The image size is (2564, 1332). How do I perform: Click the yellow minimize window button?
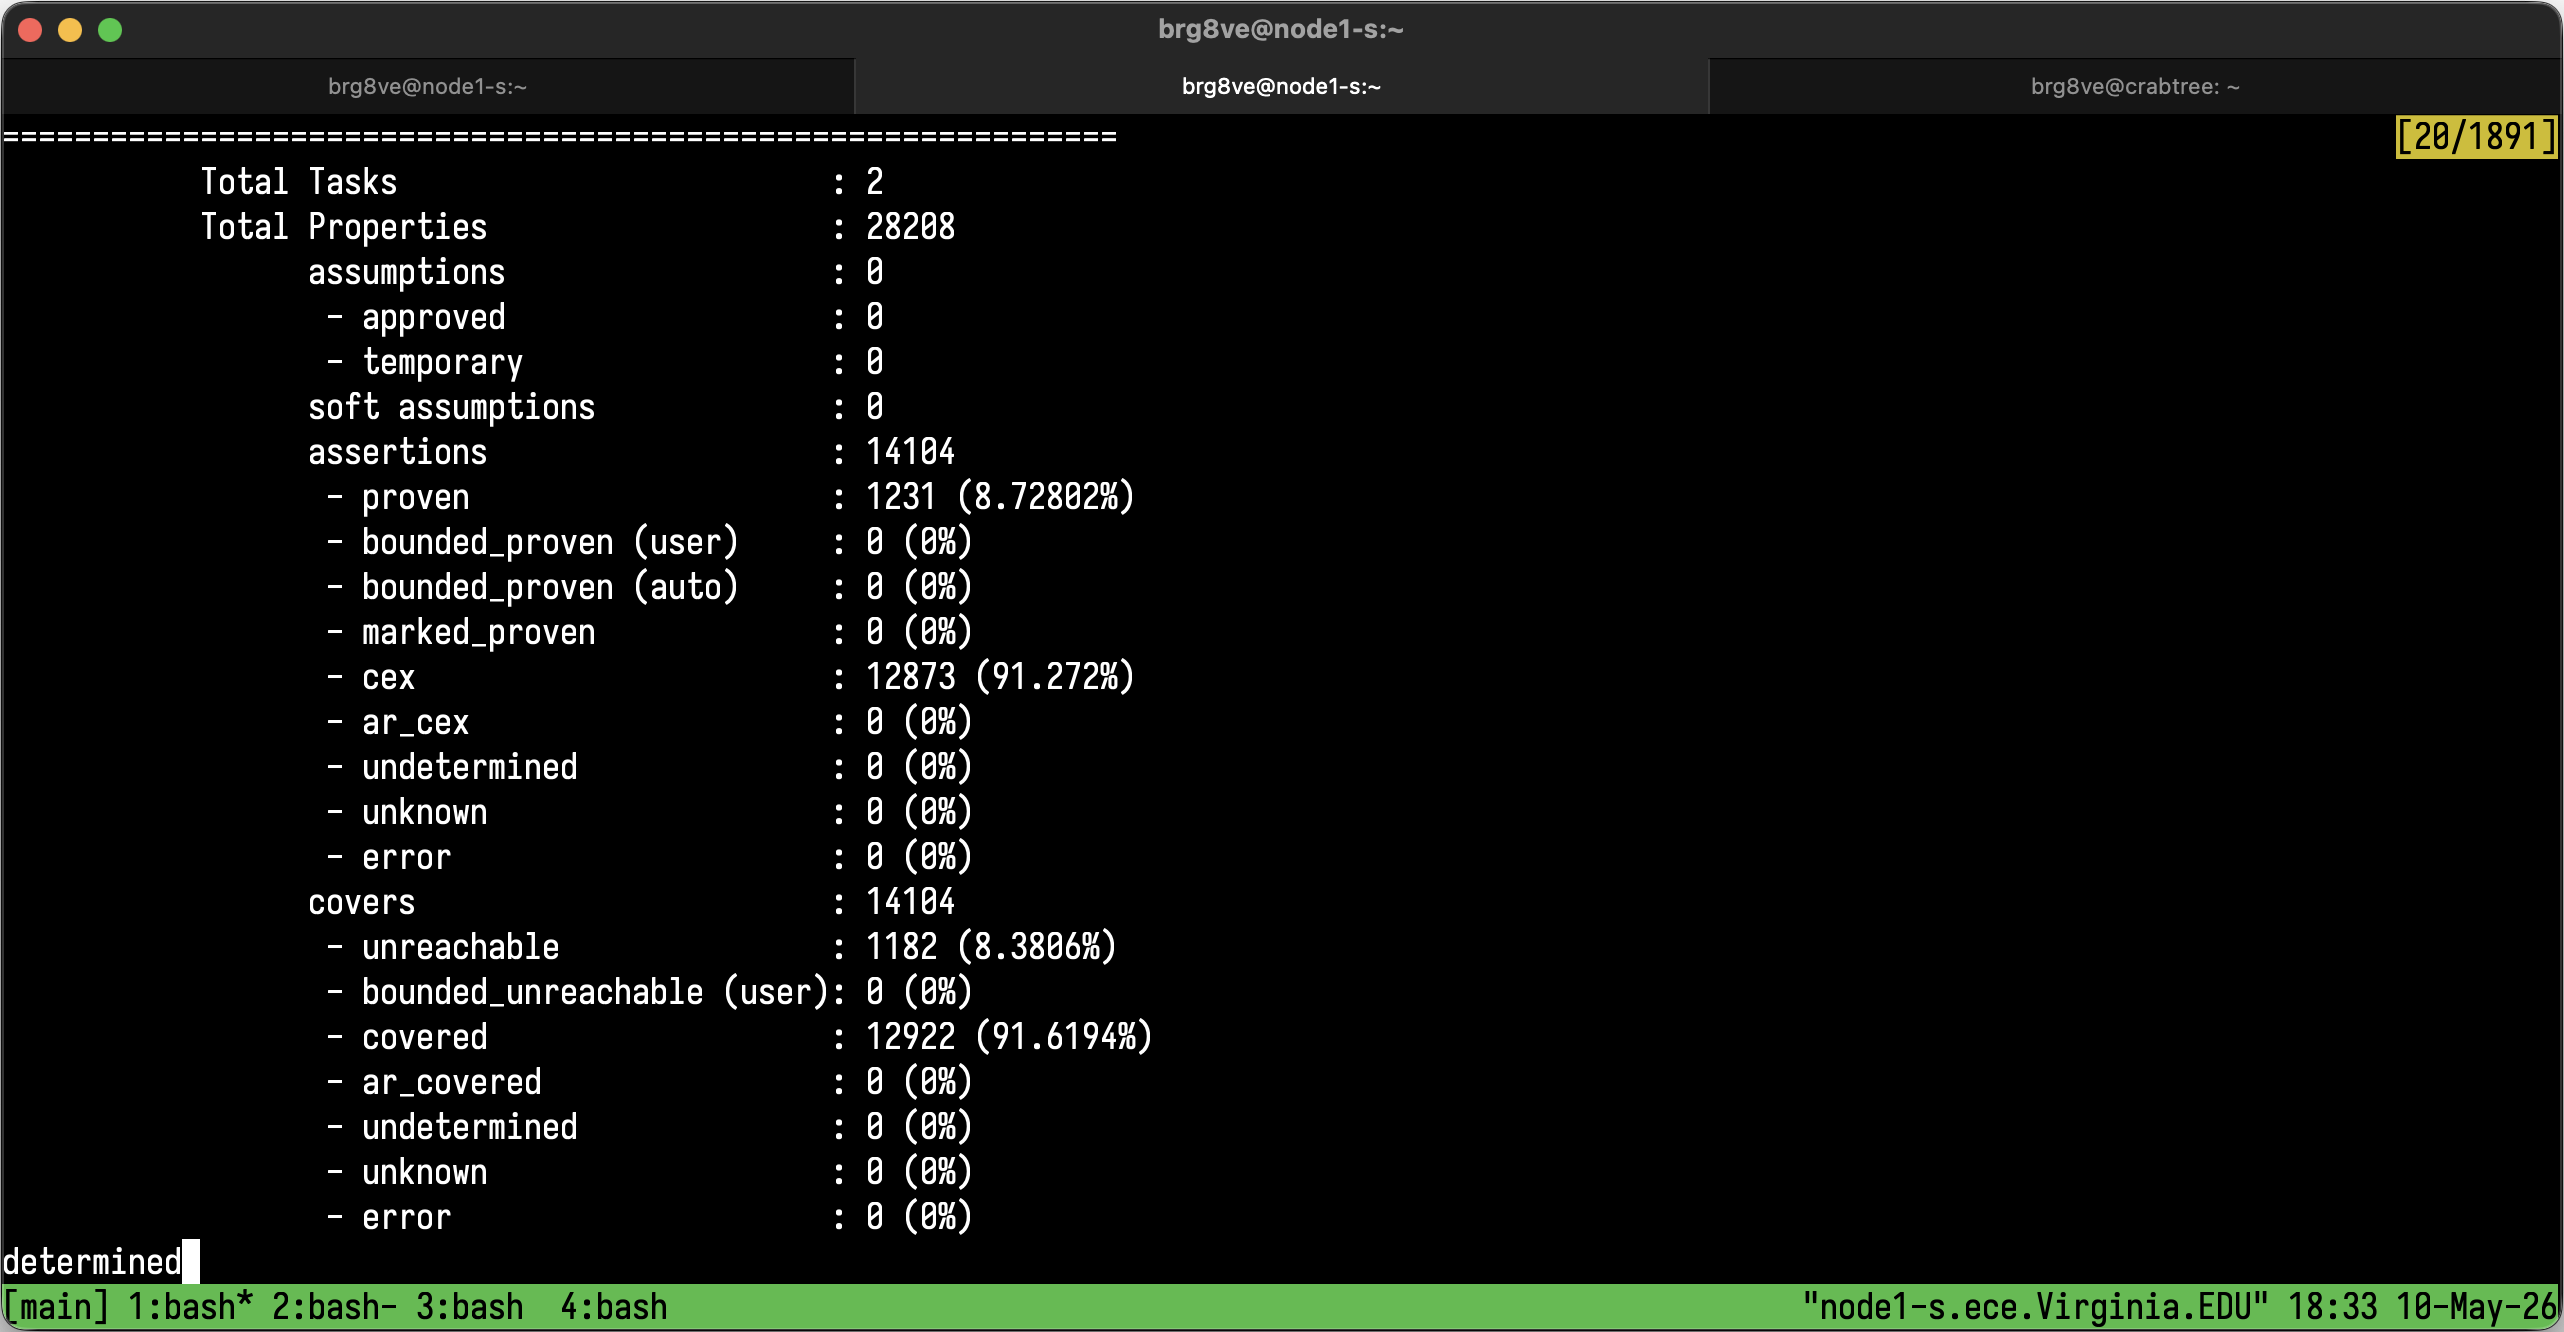70,30
